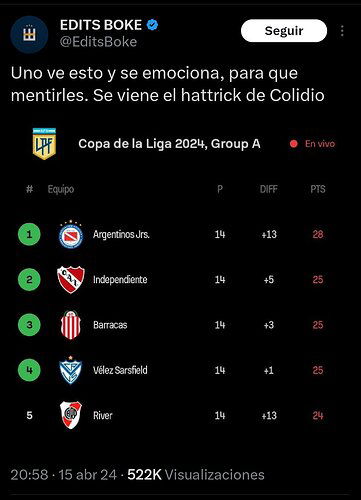This screenshot has height=500, width=361.
Task: Click the red En vivo indicator
Action: coord(312,144)
